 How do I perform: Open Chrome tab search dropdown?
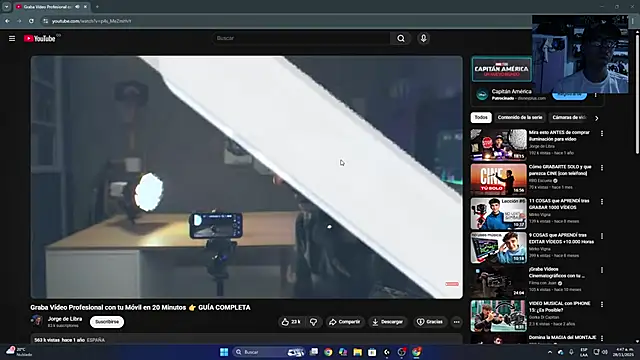pyautogui.click(x=7, y=7)
